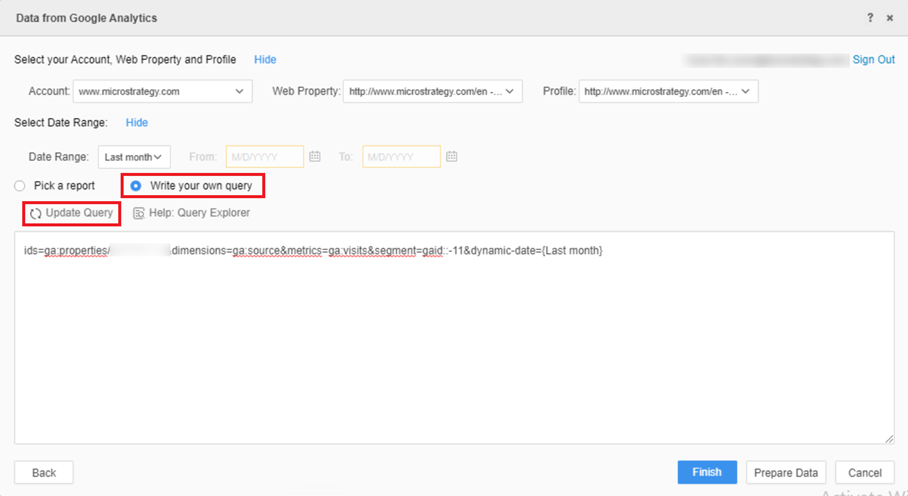
Task: Select Write your own query option
Action: [136, 186]
